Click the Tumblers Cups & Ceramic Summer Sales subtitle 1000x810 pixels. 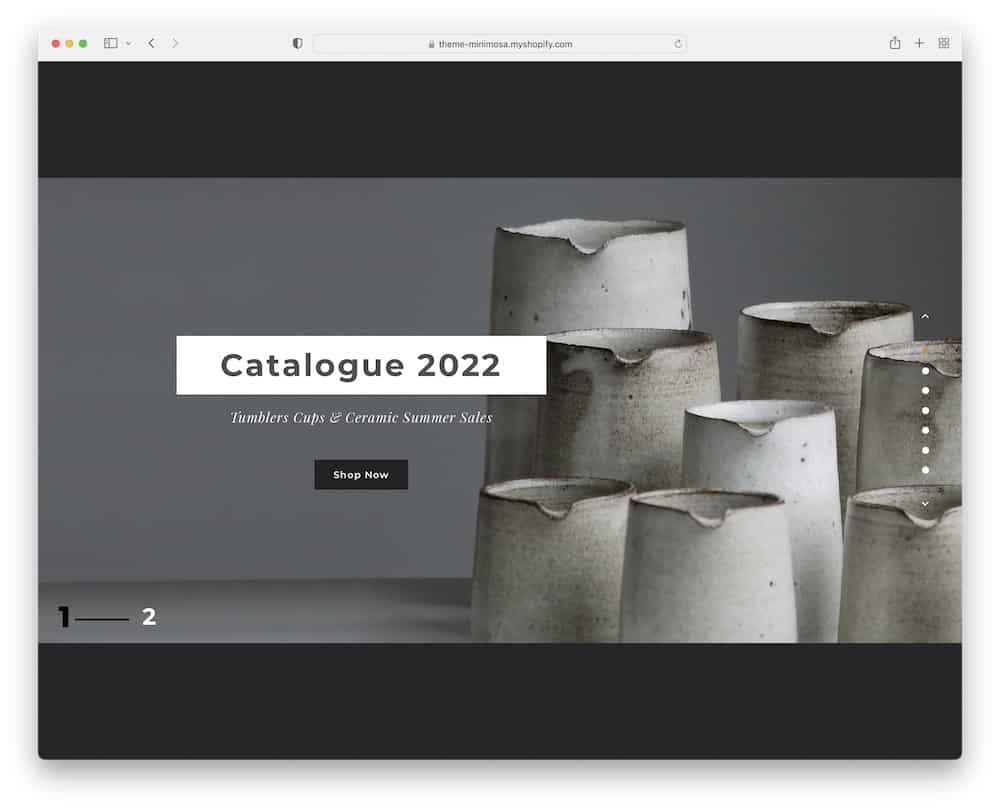361,418
